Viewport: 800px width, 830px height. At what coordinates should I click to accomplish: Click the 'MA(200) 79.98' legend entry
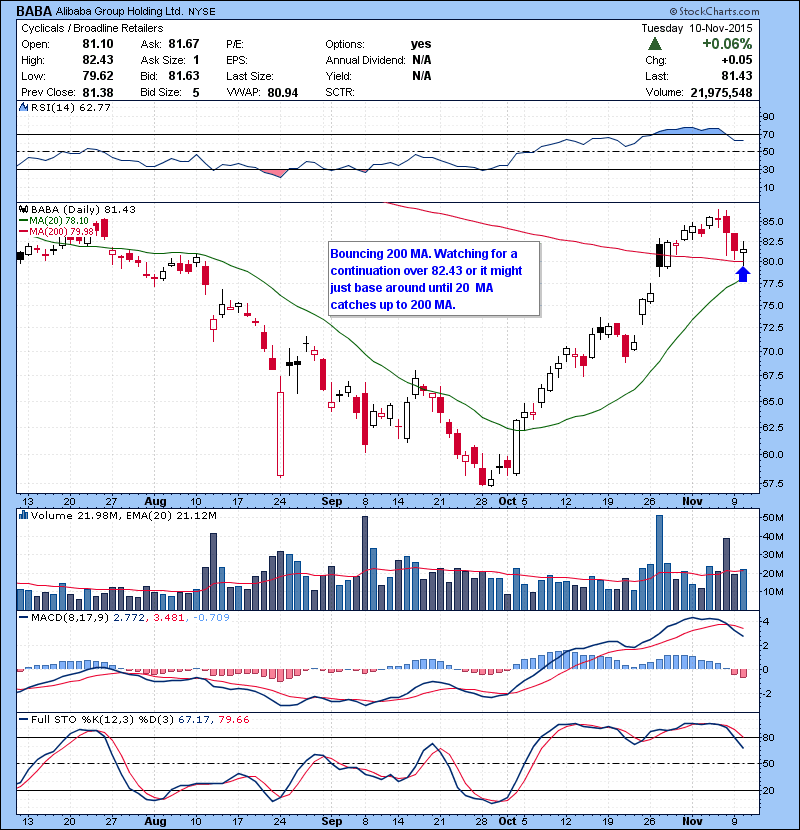pos(57,231)
